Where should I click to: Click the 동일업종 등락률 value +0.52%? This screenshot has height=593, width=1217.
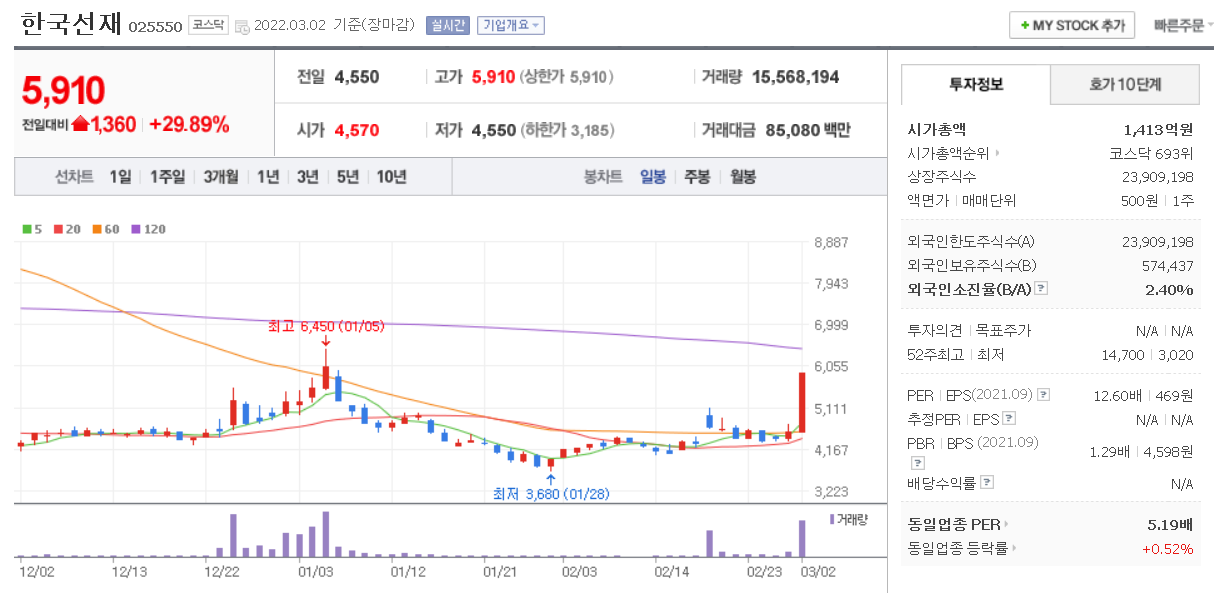tap(1168, 548)
